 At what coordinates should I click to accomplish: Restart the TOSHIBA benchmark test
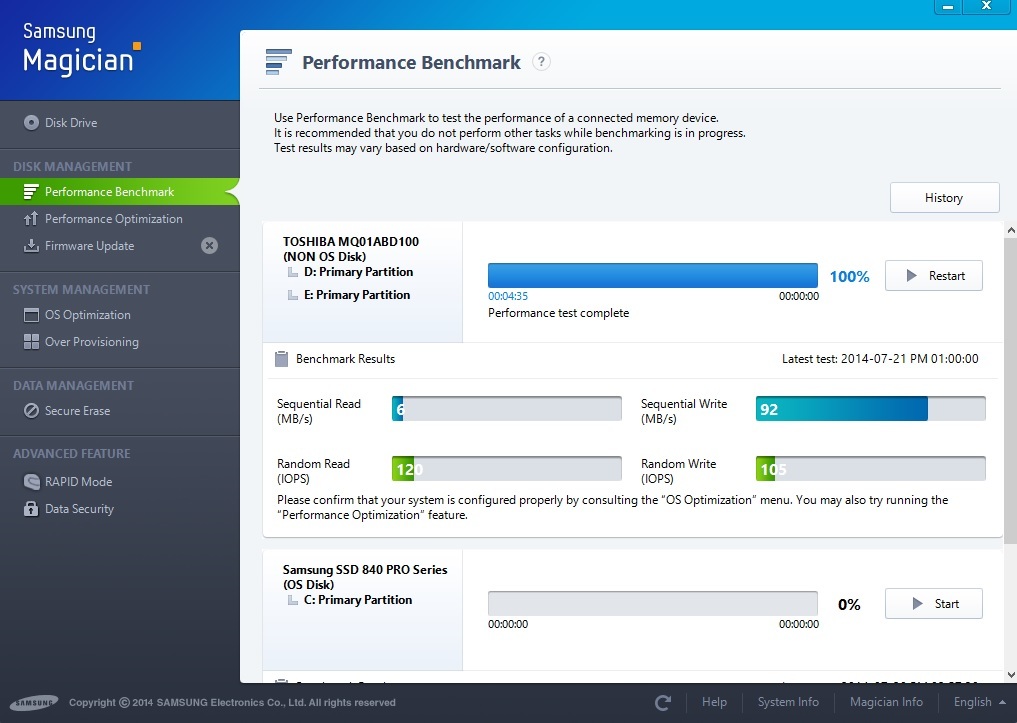pyautogui.click(x=934, y=276)
